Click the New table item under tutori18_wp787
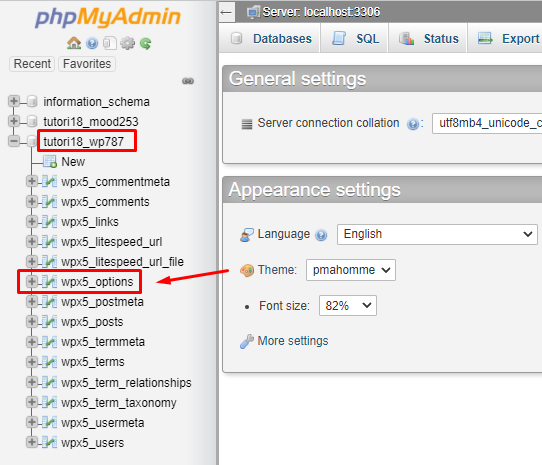The image size is (542, 465). [73, 161]
